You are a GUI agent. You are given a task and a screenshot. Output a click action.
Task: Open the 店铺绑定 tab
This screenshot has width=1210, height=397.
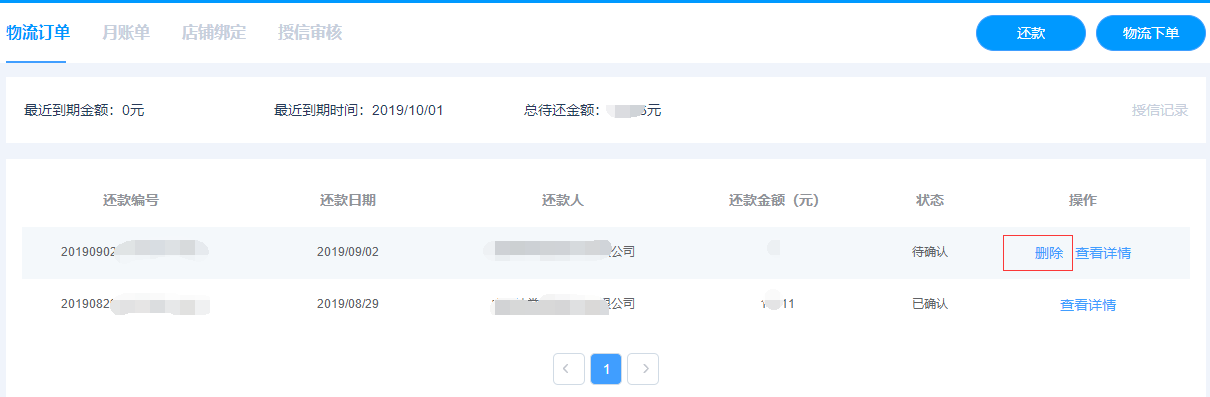point(214,32)
